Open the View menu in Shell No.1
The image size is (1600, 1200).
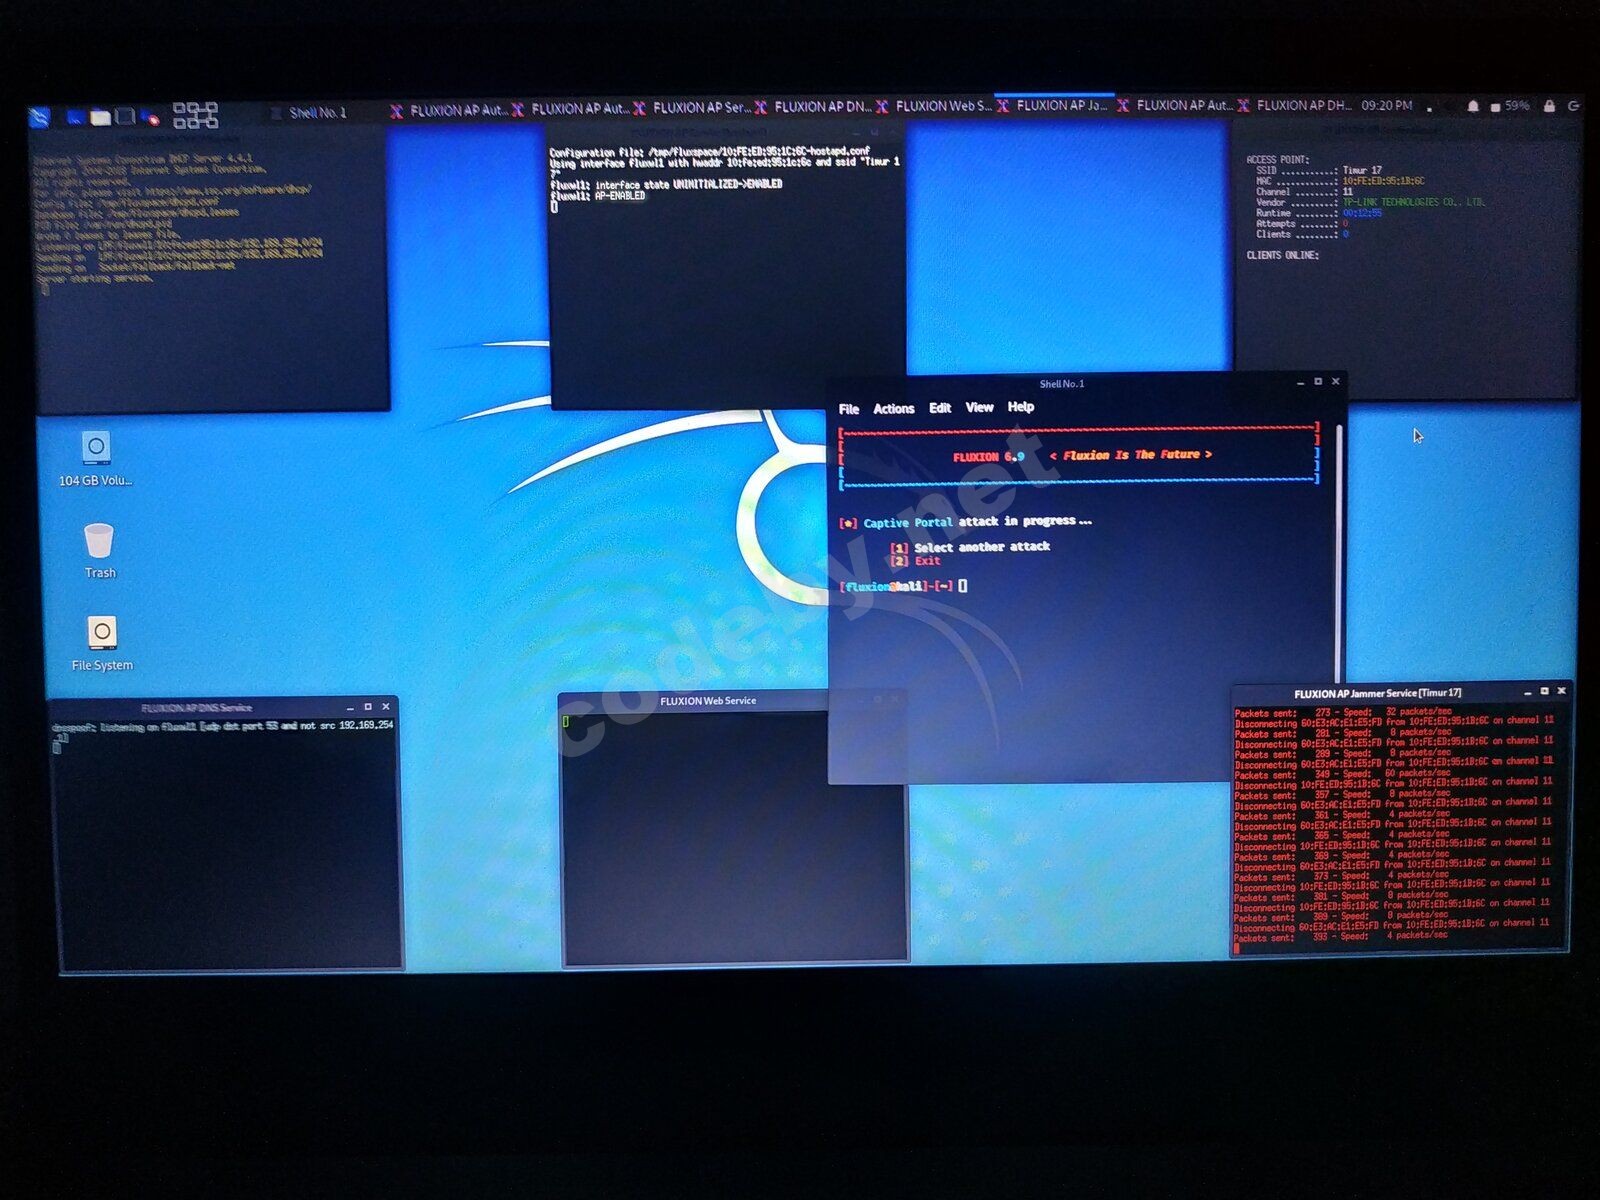pos(980,407)
